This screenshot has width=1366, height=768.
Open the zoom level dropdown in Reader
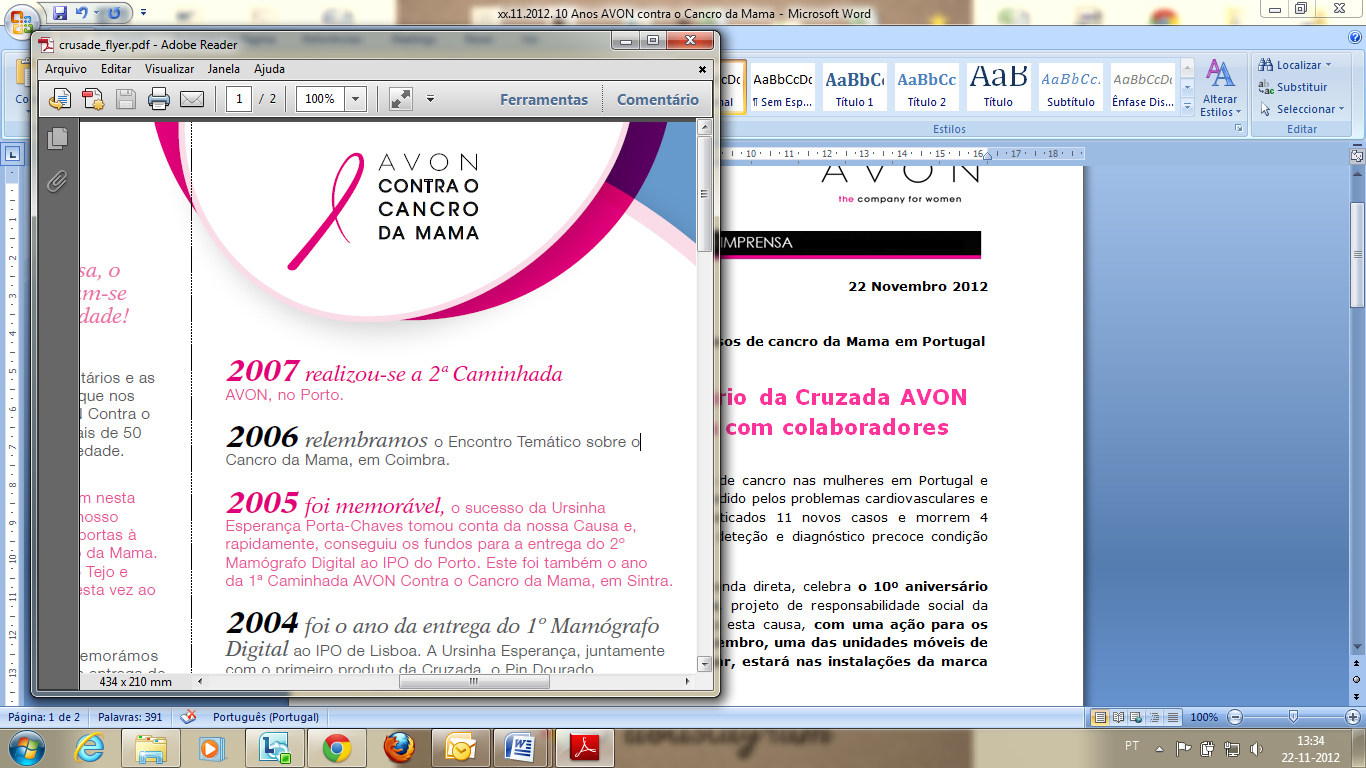click(355, 99)
